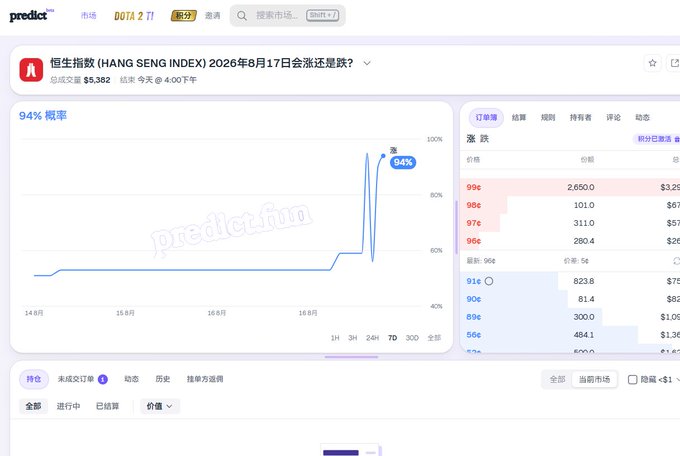Viewport: 680px width, 456px height.
Task: Open the 动态 tab in bottom panel
Action: (x=131, y=379)
